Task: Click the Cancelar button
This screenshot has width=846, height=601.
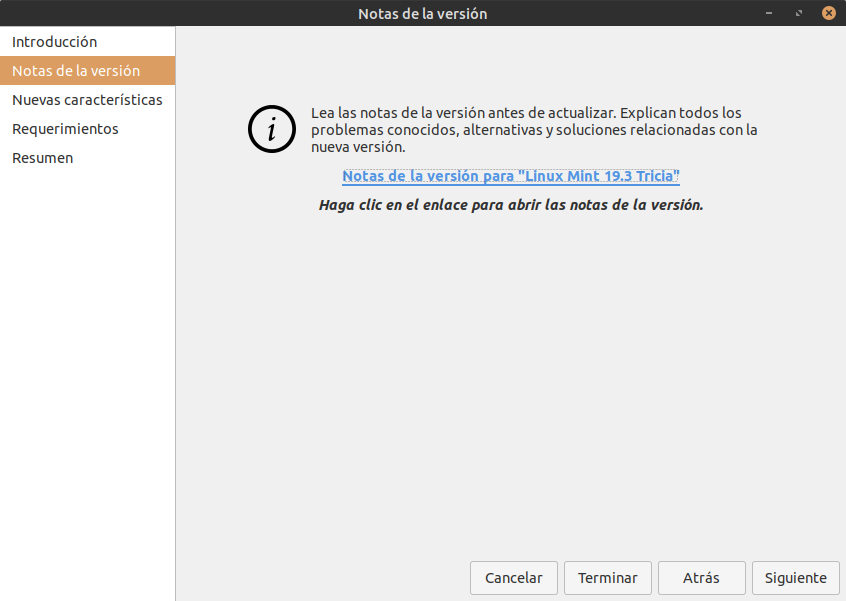Action: coord(514,578)
